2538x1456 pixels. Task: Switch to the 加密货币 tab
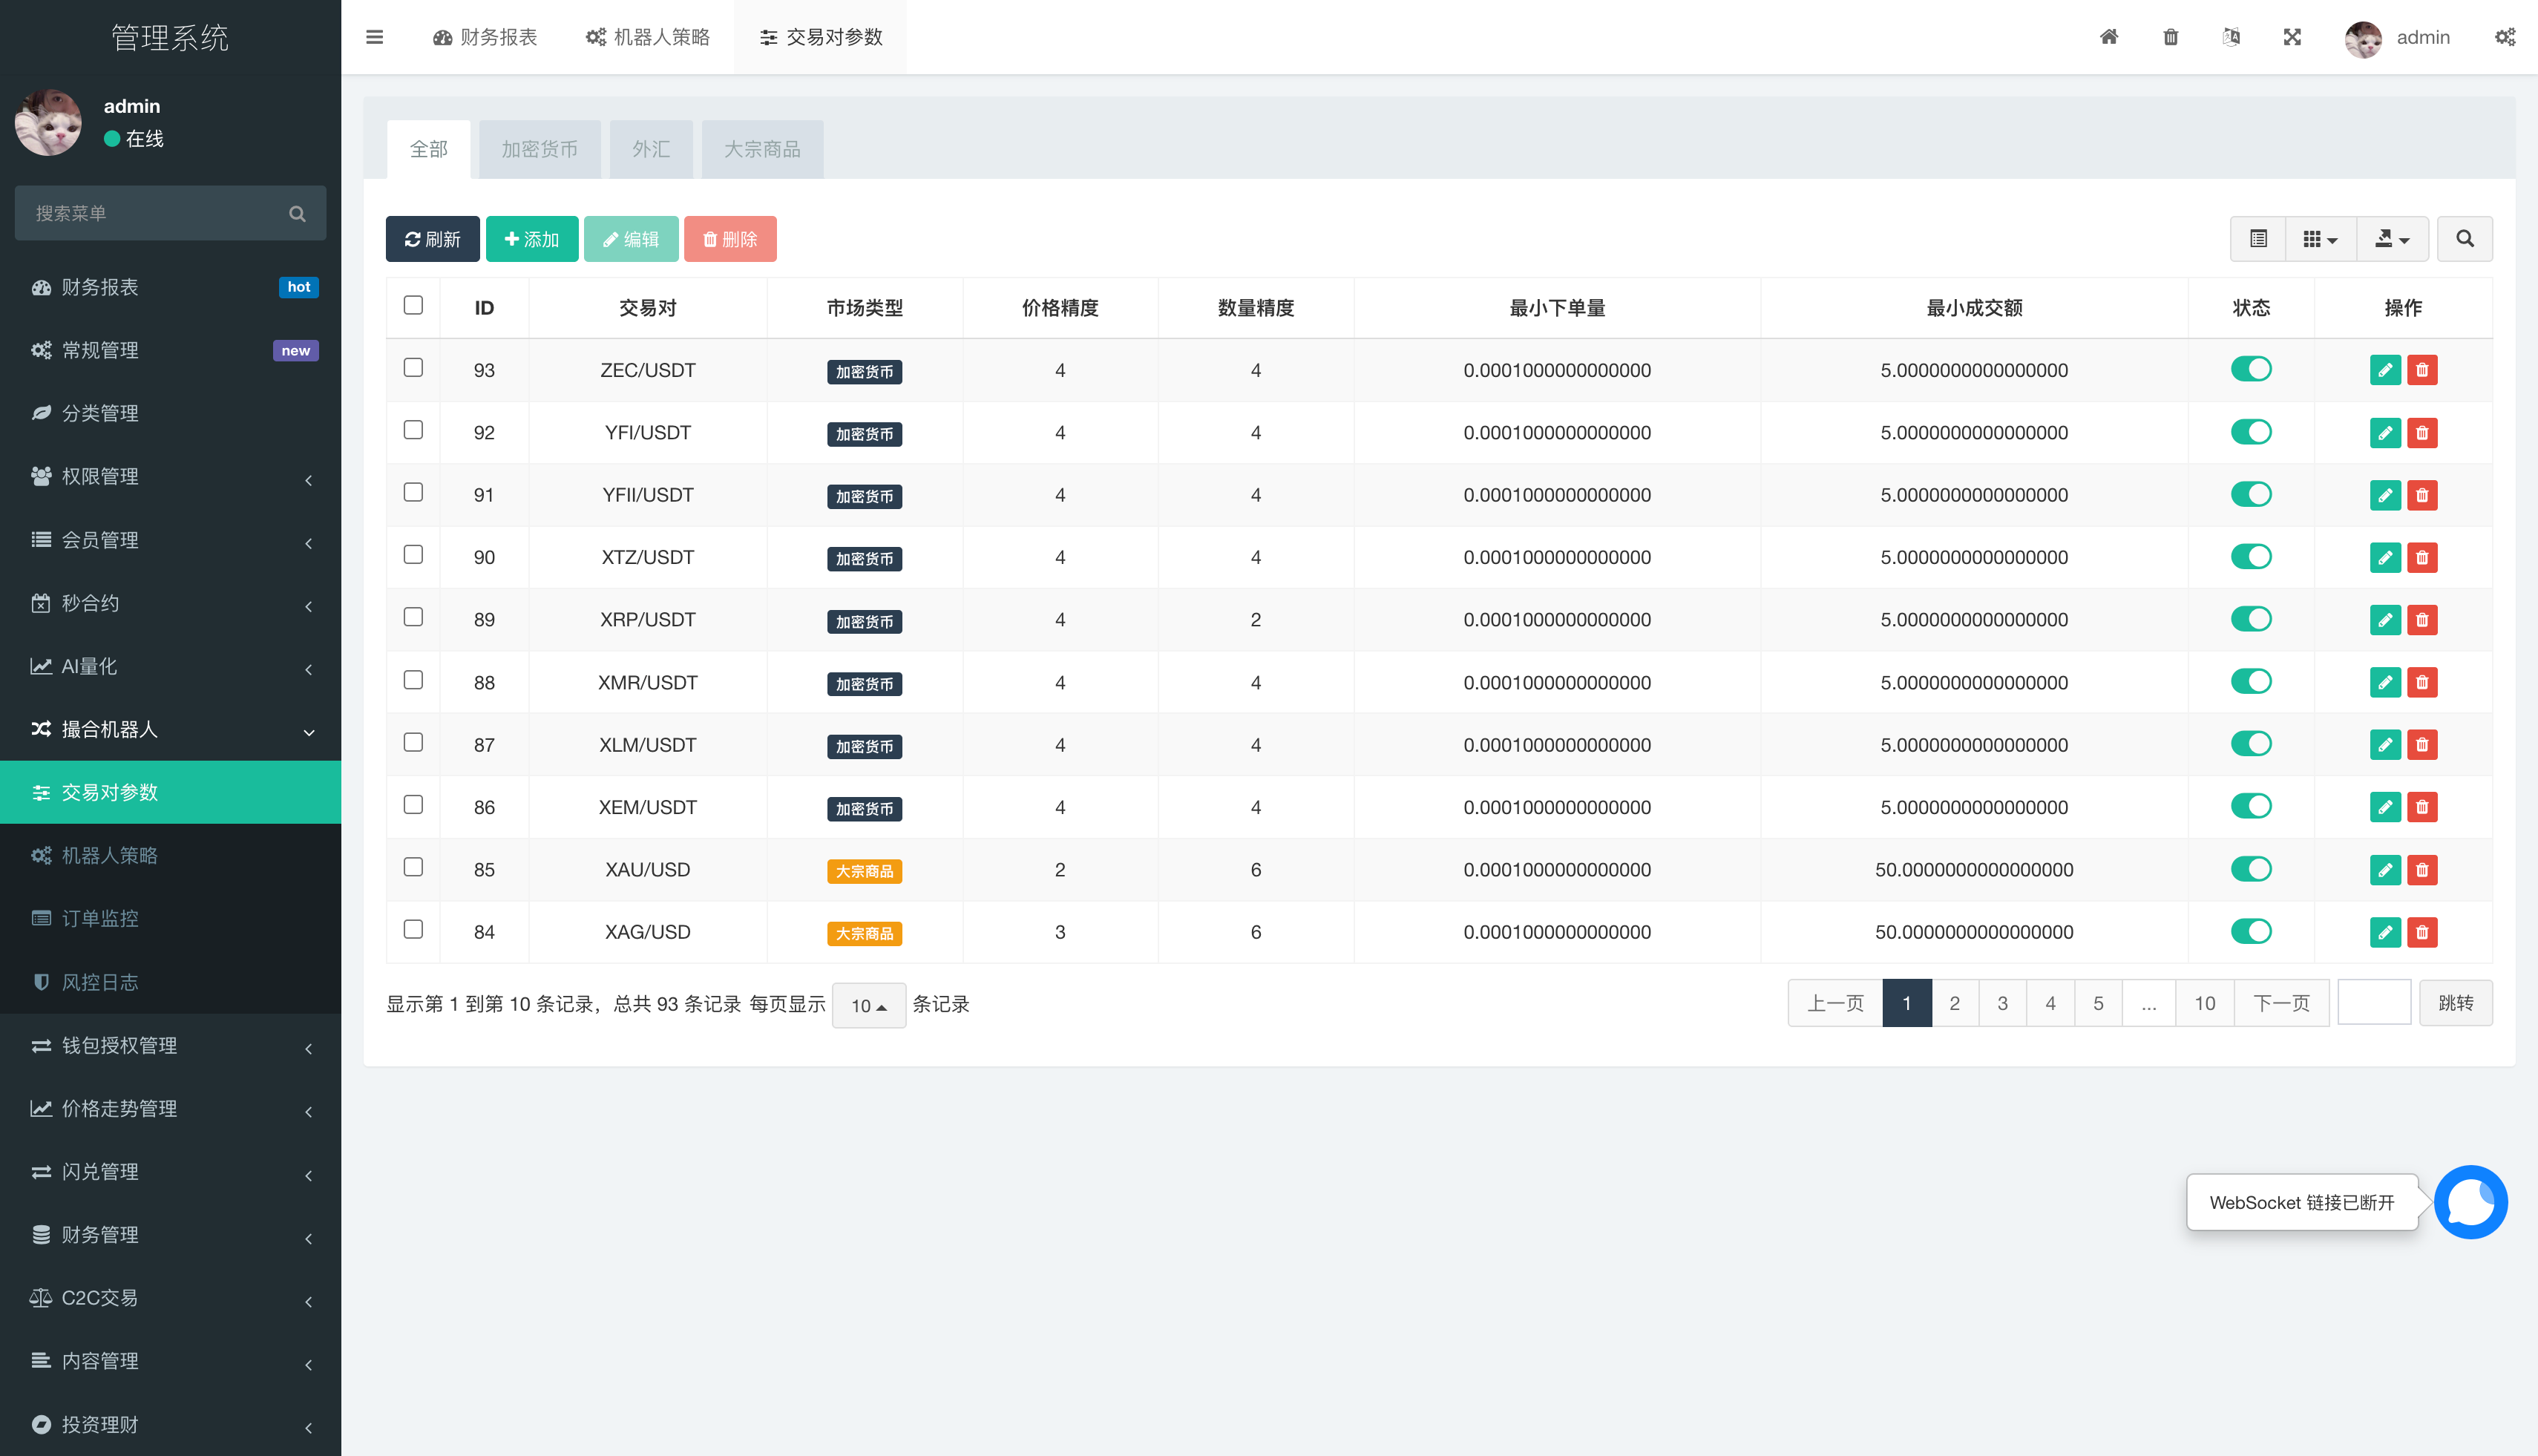[539, 149]
